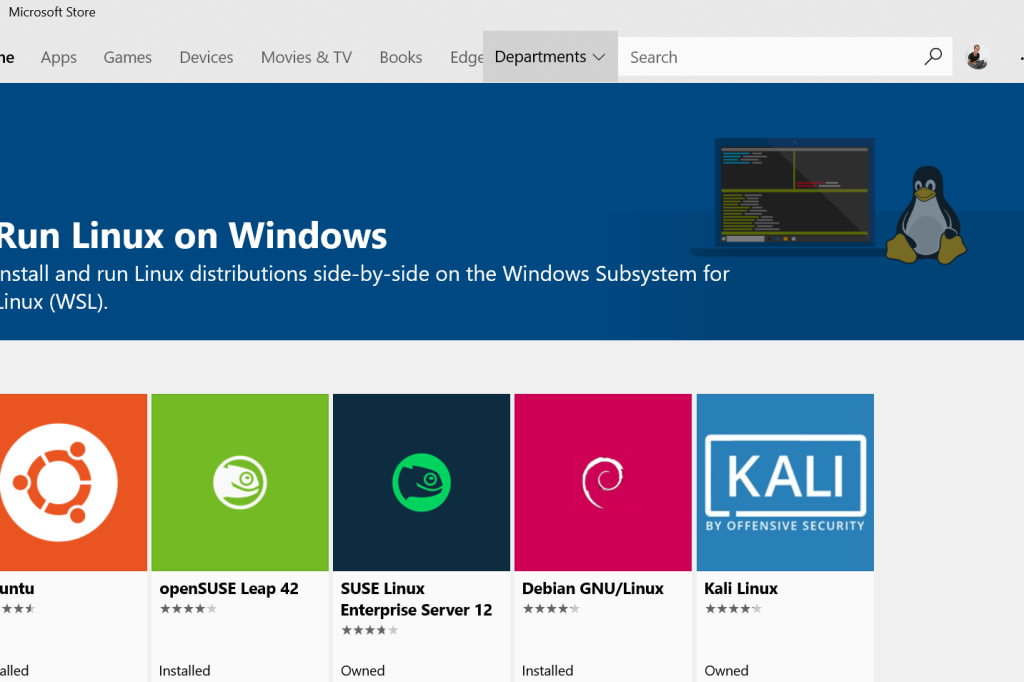
Task: Click the search magnifier icon
Action: click(x=933, y=57)
